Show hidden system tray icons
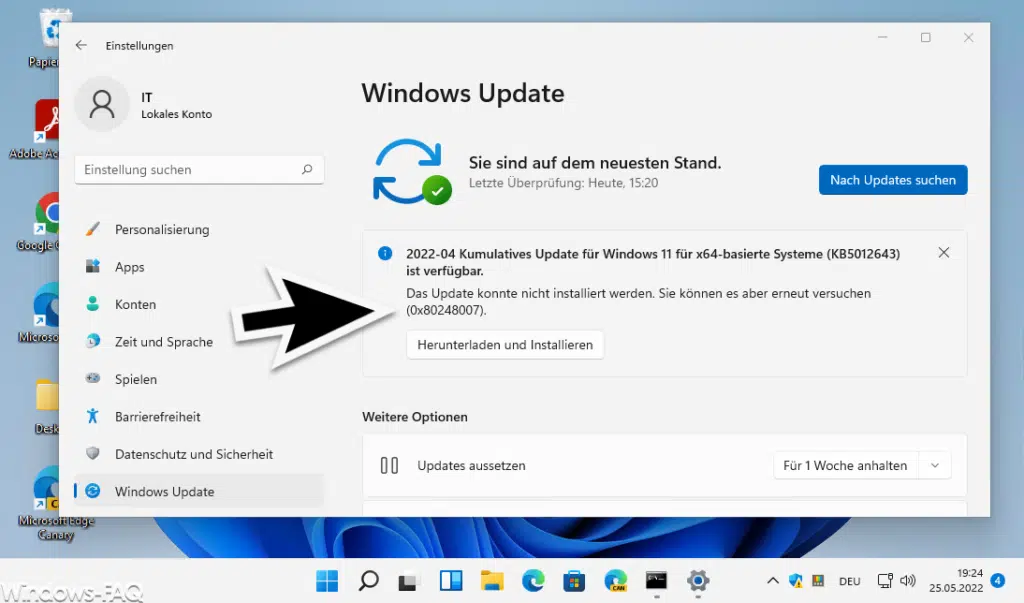The image size is (1024, 603). [x=772, y=581]
